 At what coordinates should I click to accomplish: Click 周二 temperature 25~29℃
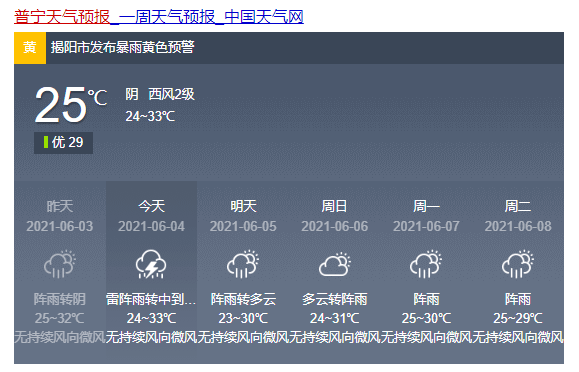click(518, 318)
